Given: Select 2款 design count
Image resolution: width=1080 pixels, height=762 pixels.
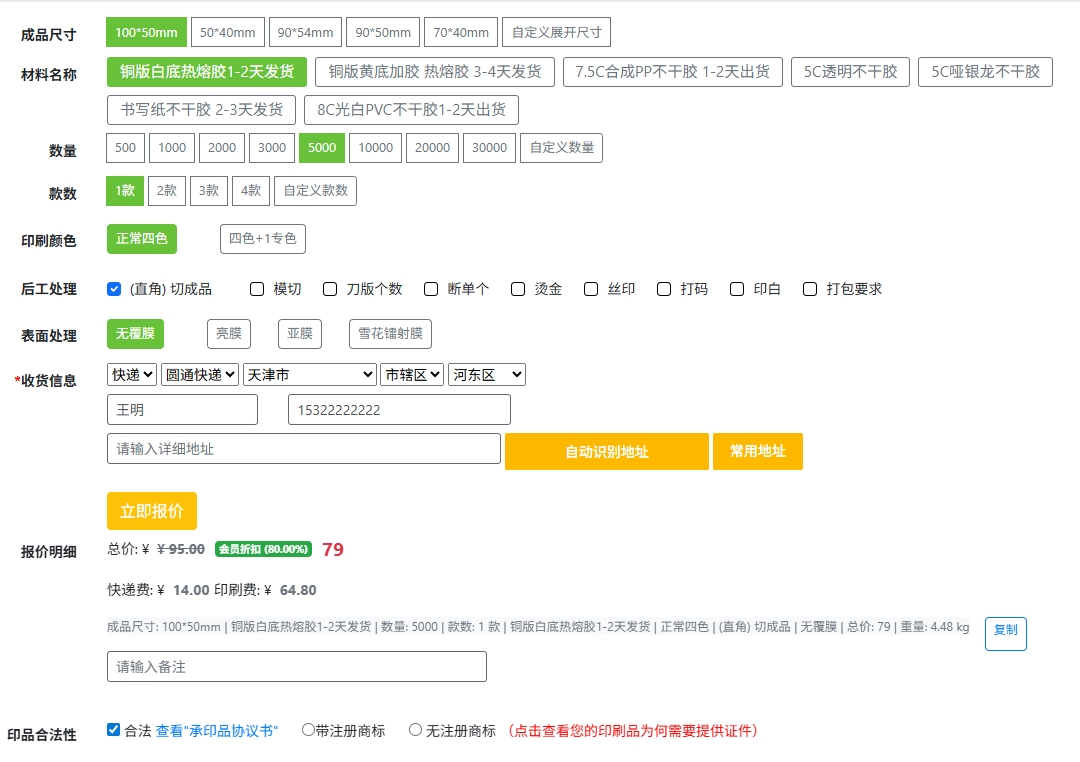Looking at the screenshot, I should click(166, 190).
